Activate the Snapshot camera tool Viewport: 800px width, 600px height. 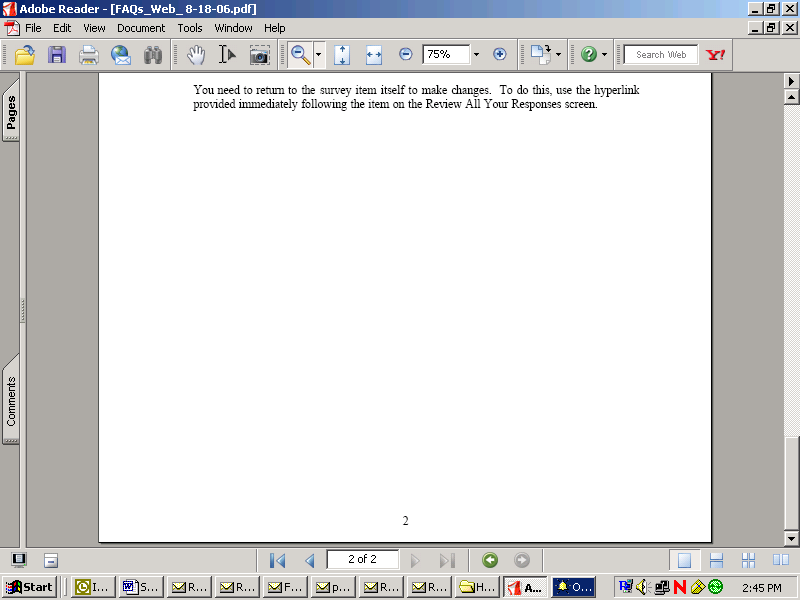259,55
